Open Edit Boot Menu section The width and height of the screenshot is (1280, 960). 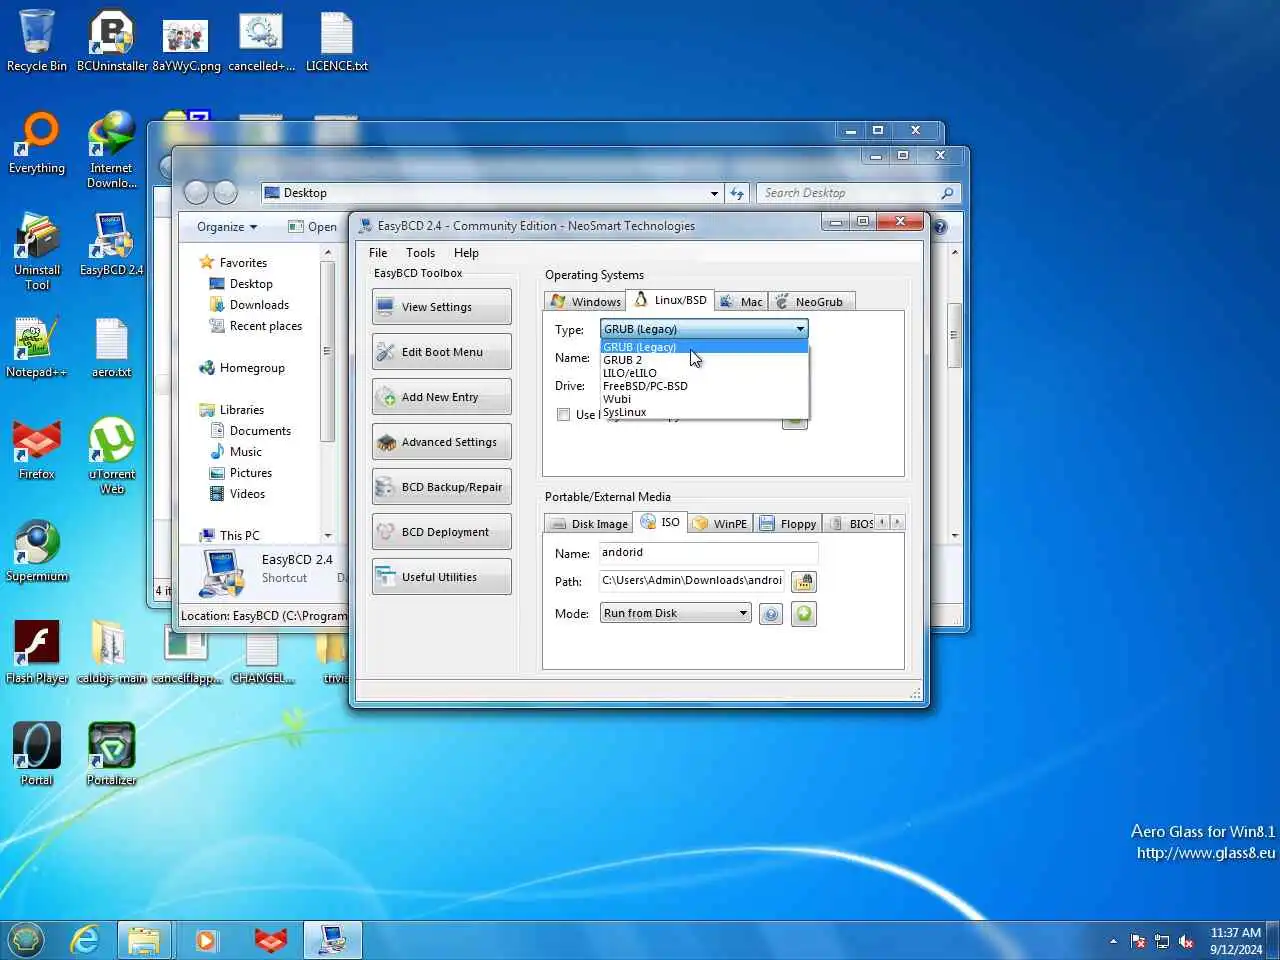click(441, 352)
